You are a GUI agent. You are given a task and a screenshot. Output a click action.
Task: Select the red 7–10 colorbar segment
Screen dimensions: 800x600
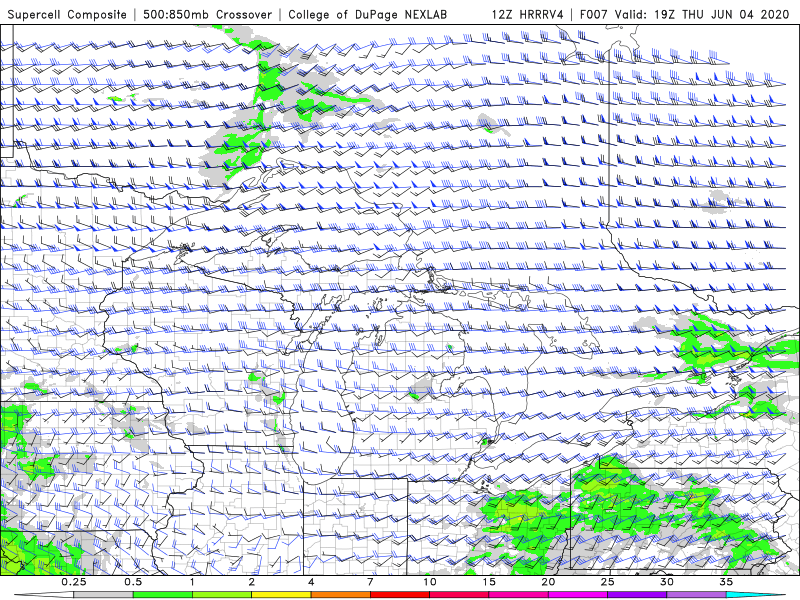coord(400,595)
